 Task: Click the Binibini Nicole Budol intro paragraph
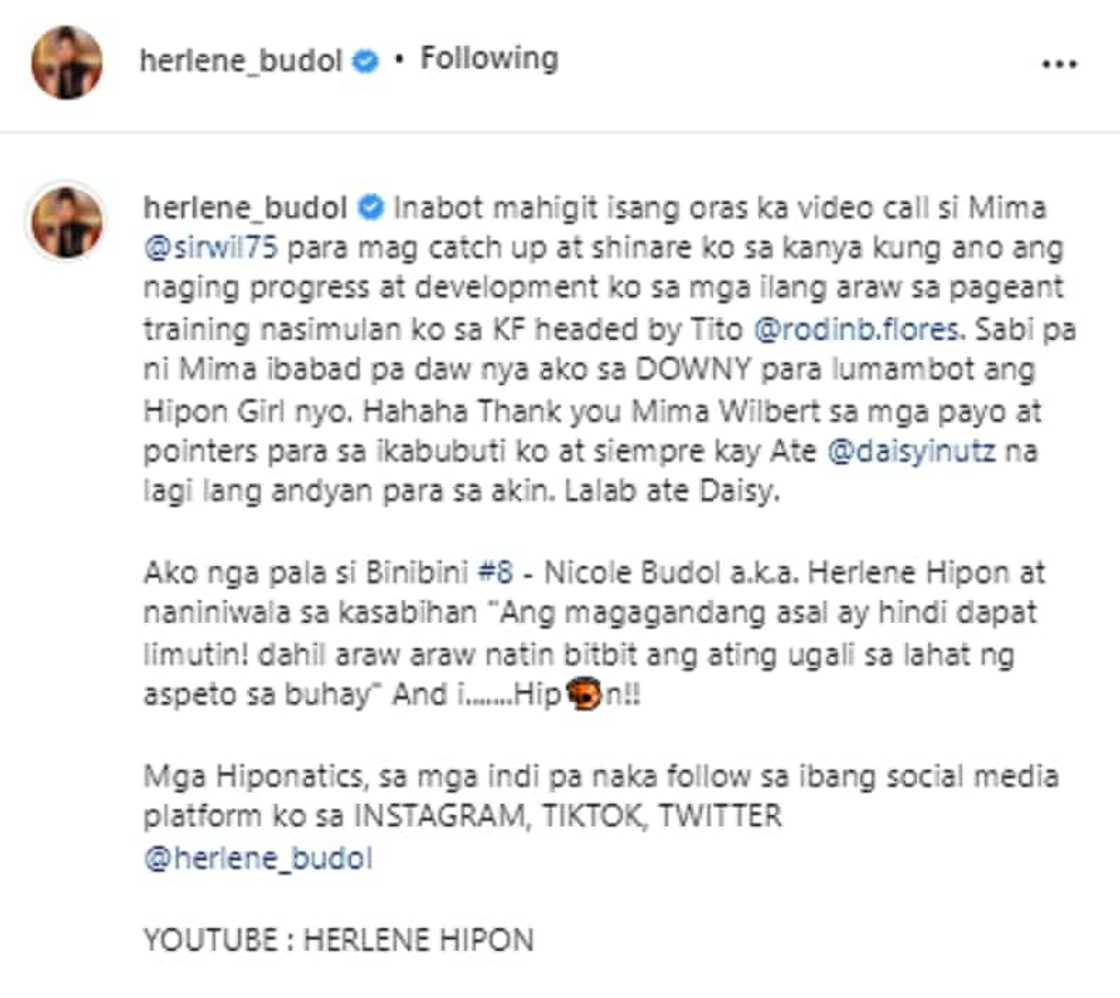pos(594,634)
